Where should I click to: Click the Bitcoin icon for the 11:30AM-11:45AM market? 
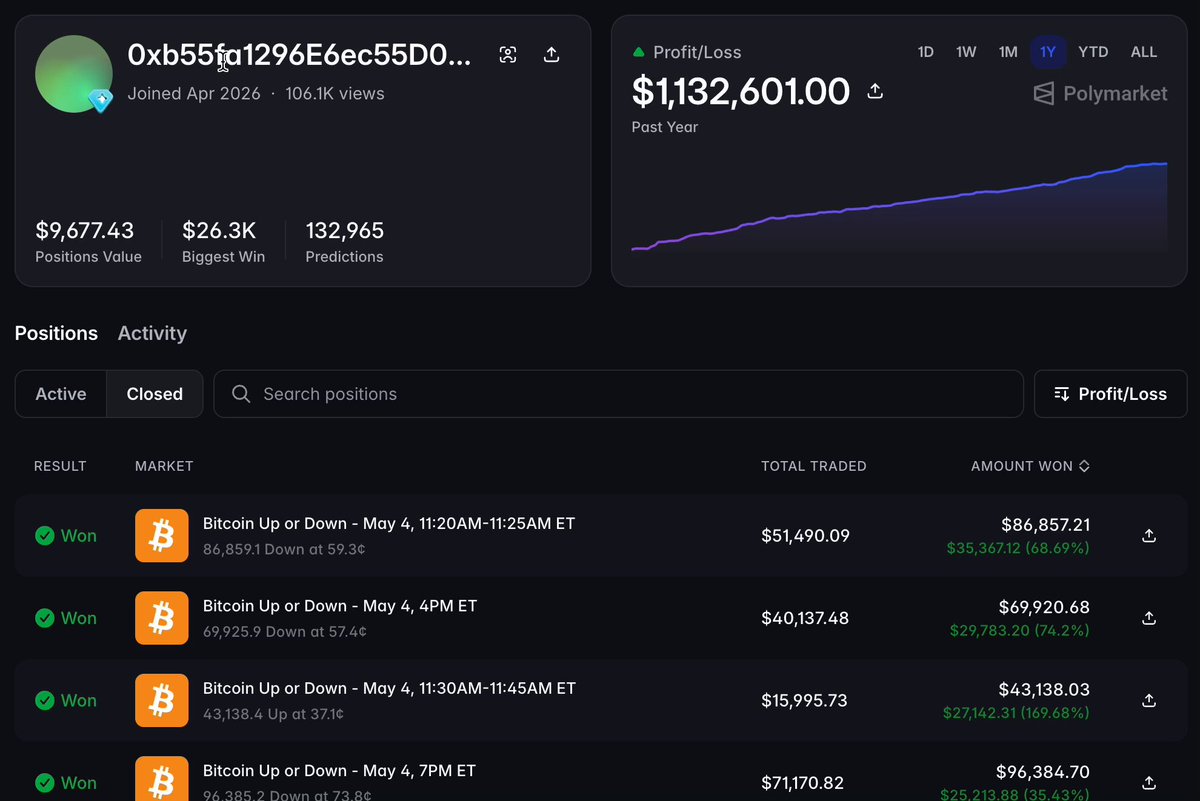[161, 700]
